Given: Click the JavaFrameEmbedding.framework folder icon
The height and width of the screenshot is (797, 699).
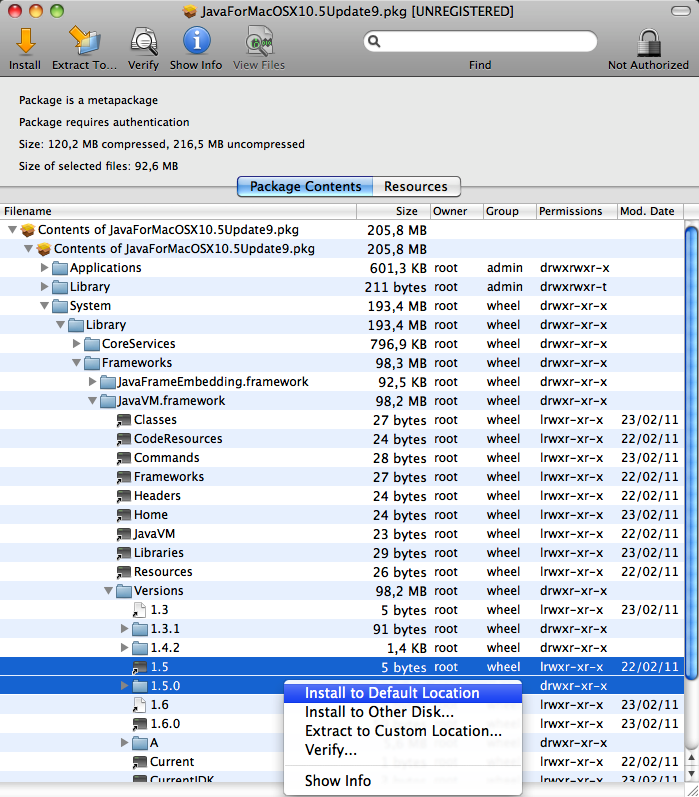Looking at the screenshot, I should [x=108, y=382].
